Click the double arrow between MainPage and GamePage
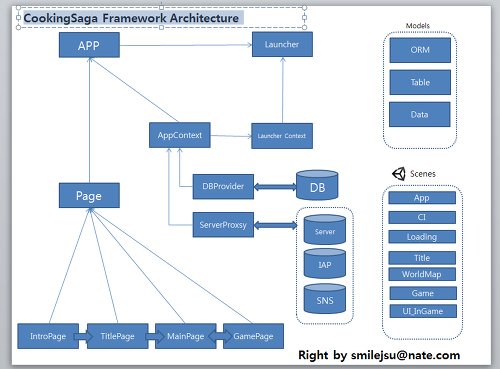 (220, 336)
